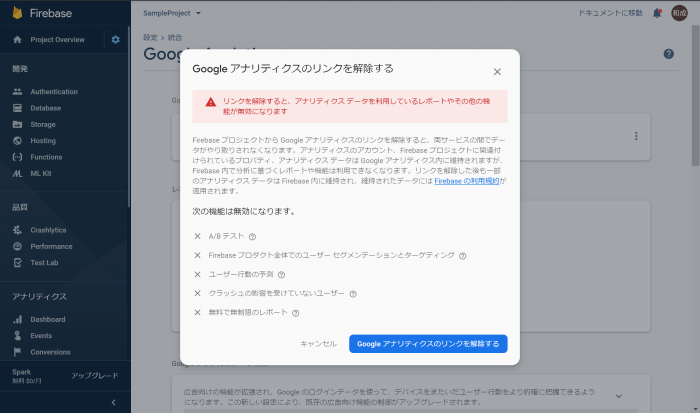Open Storage in the sidebar
The image size is (700, 413).
(43, 125)
